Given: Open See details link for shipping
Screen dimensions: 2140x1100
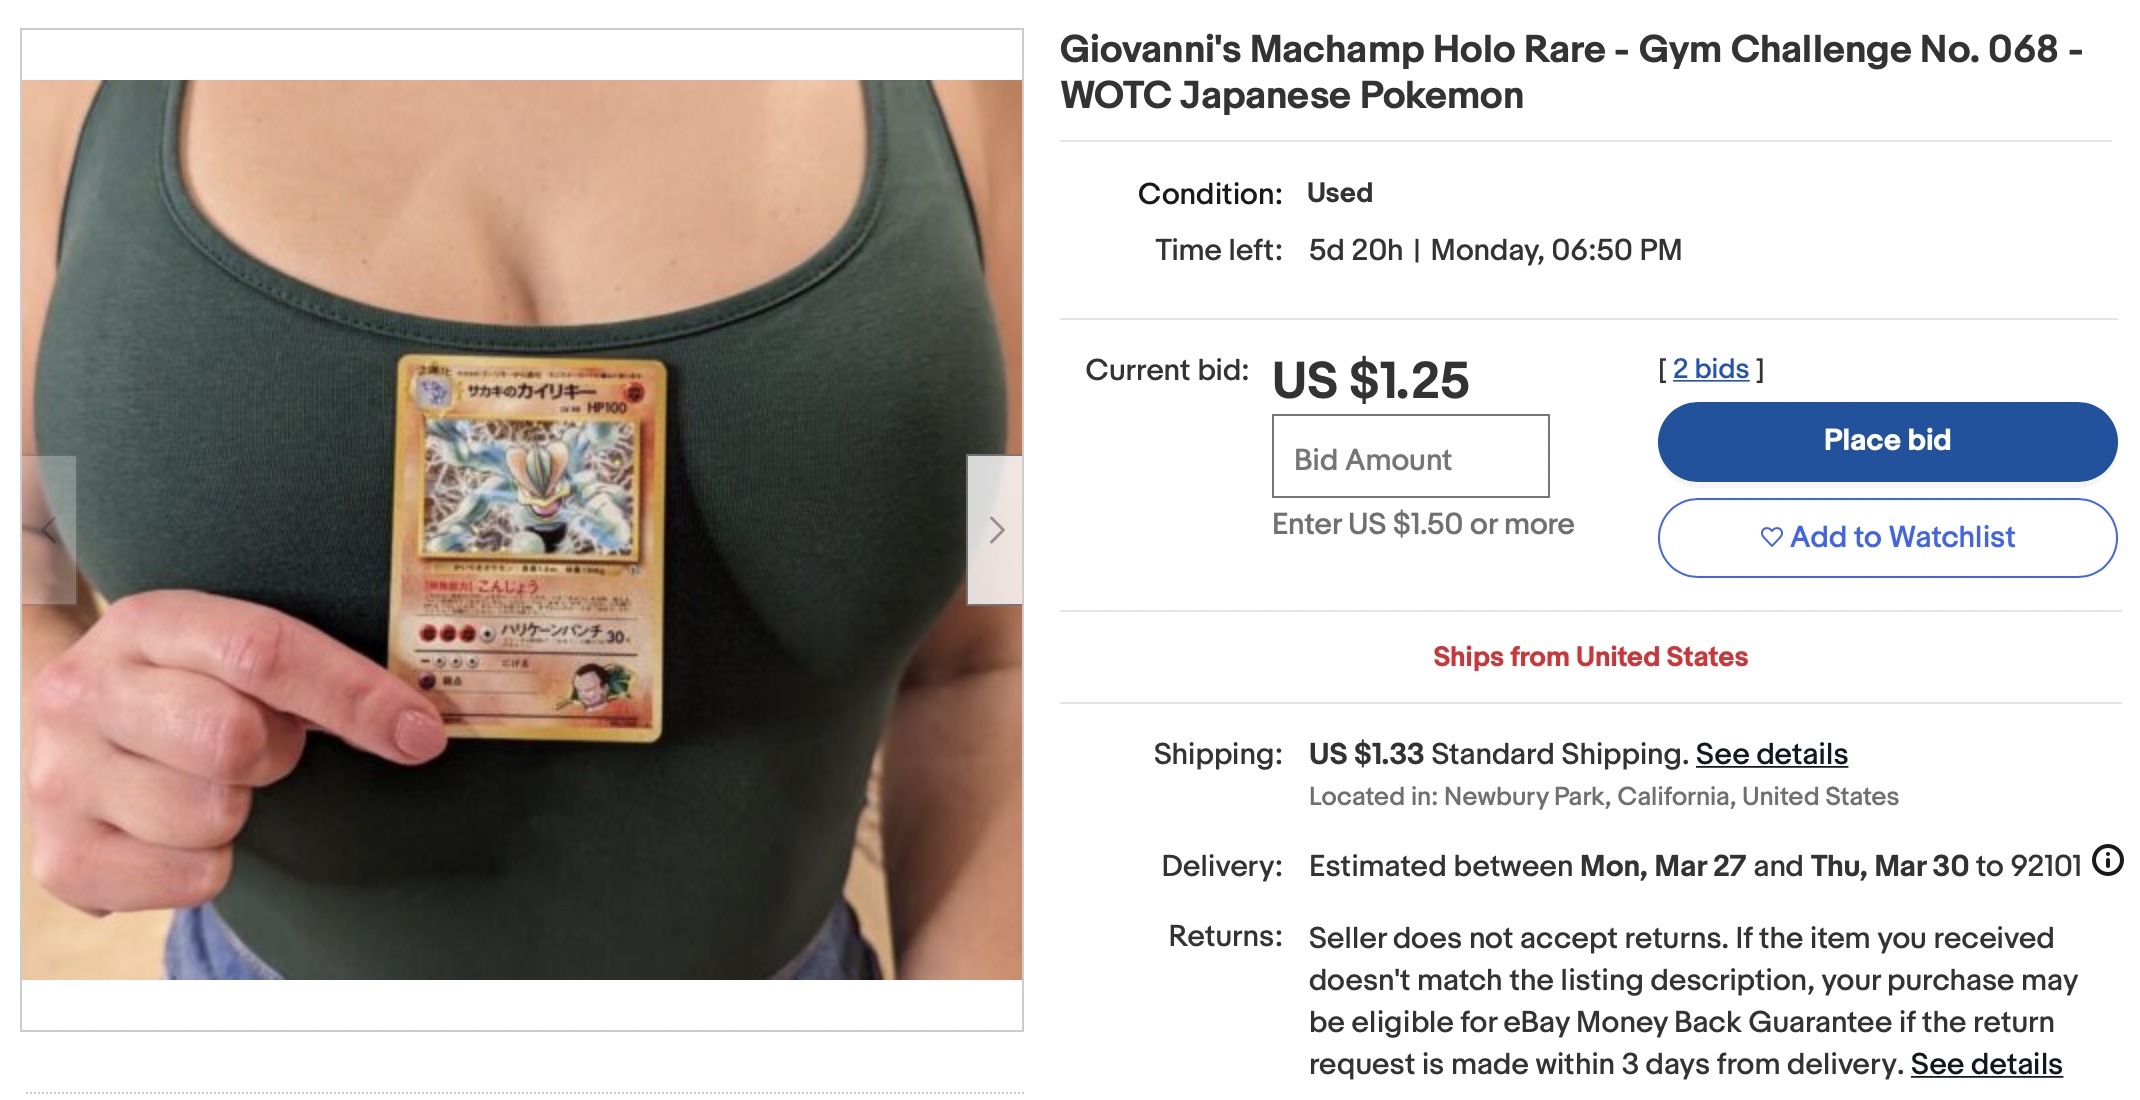Looking at the screenshot, I should (x=1771, y=754).
